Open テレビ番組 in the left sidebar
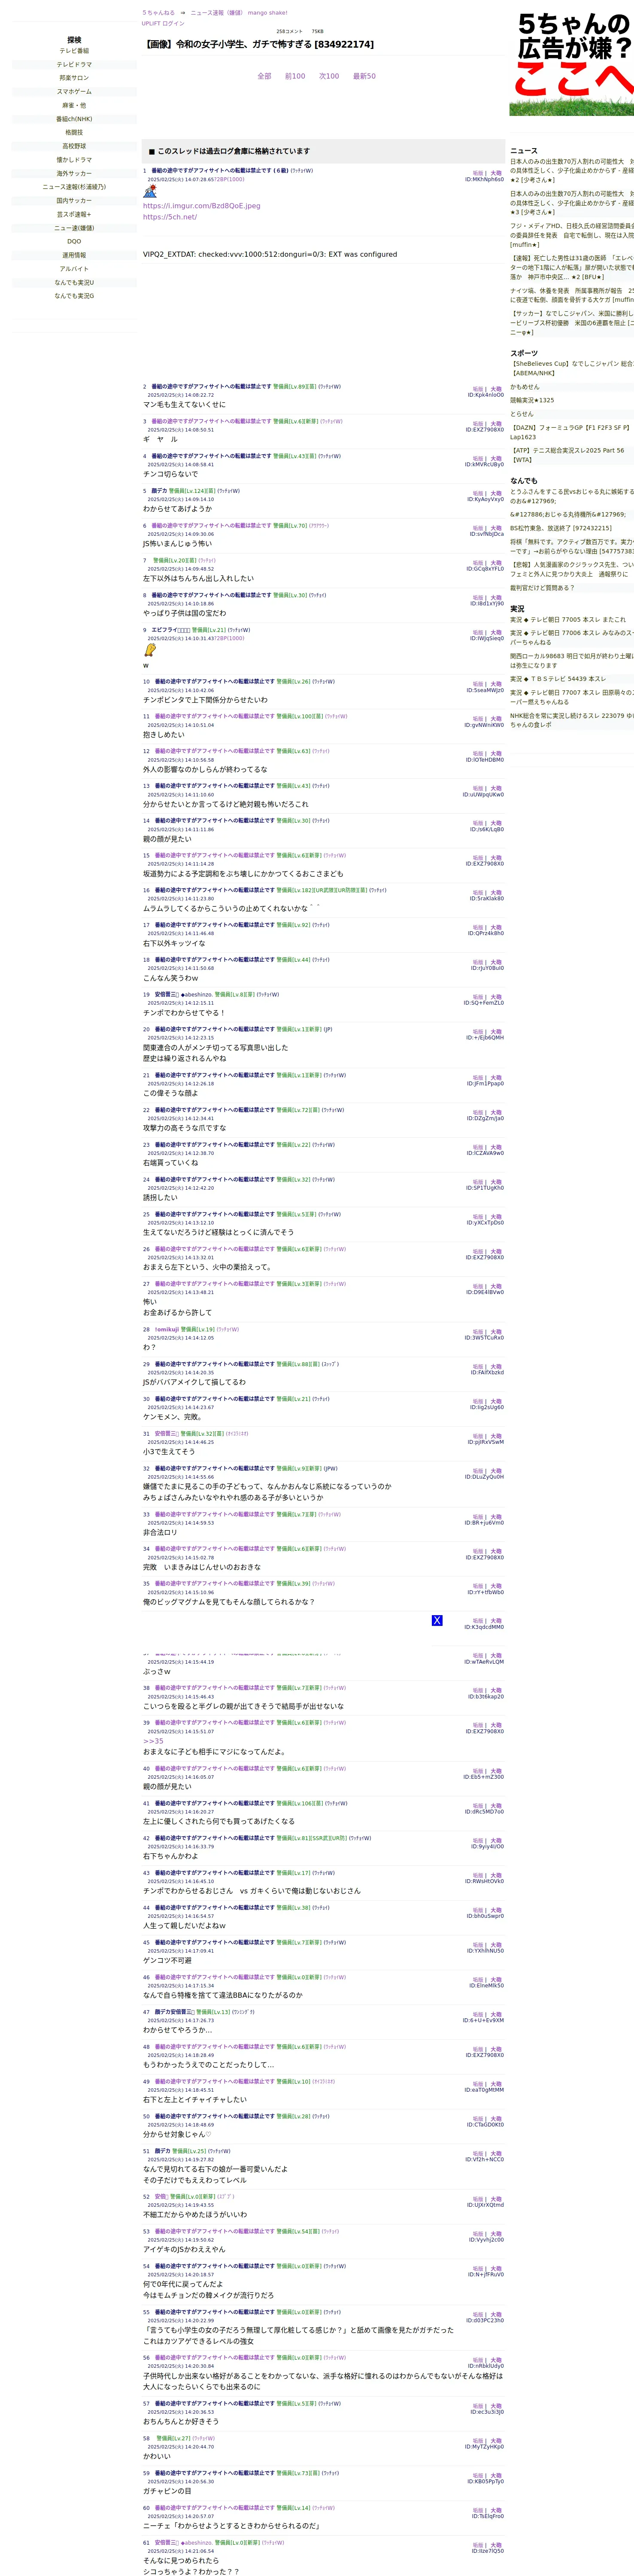The image size is (634, 2576). pyautogui.click(x=74, y=51)
